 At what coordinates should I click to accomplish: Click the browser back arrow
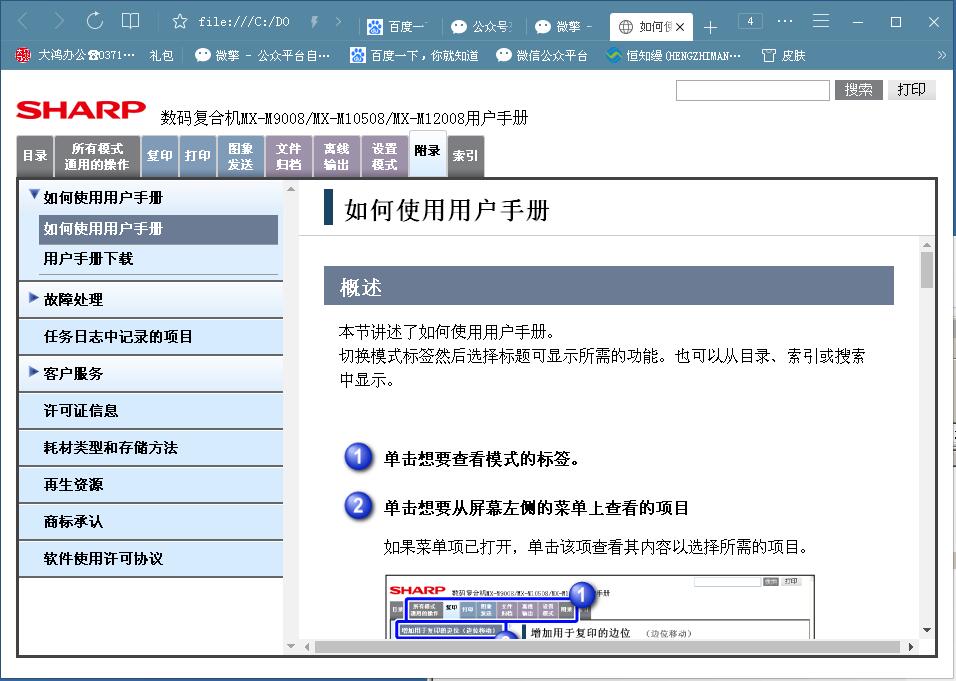tap(23, 21)
